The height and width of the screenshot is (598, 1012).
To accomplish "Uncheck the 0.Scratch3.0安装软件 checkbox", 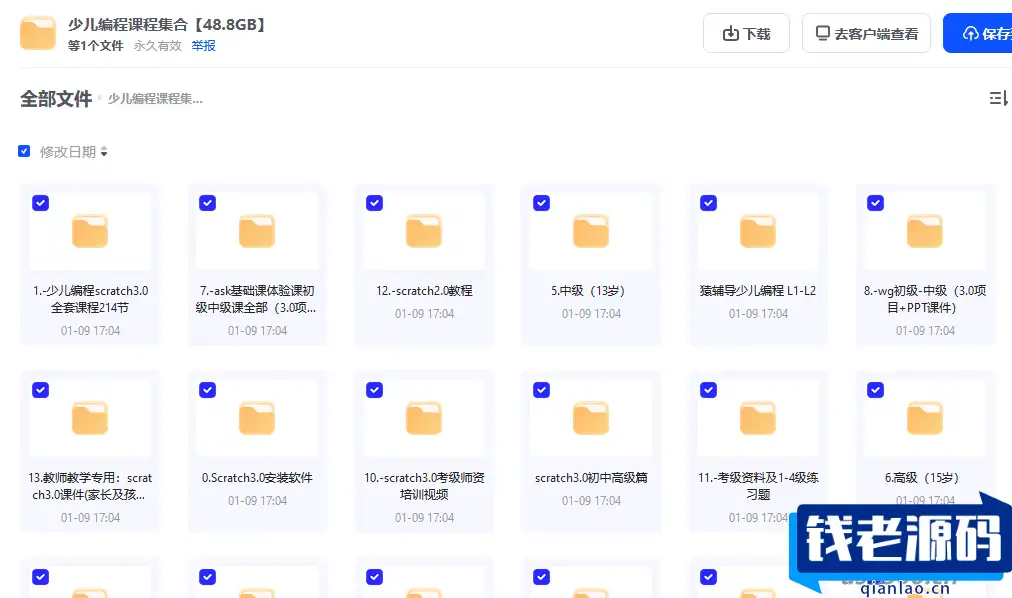I will pyautogui.click(x=207, y=390).
